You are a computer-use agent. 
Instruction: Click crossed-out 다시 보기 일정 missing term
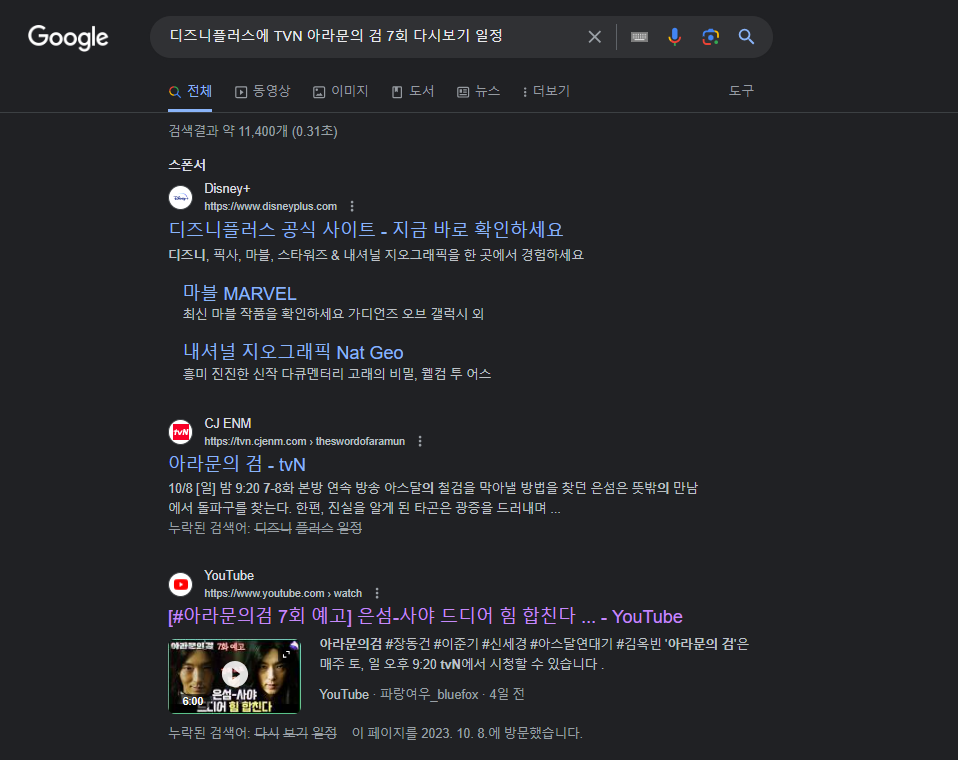[x=295, y=733]
